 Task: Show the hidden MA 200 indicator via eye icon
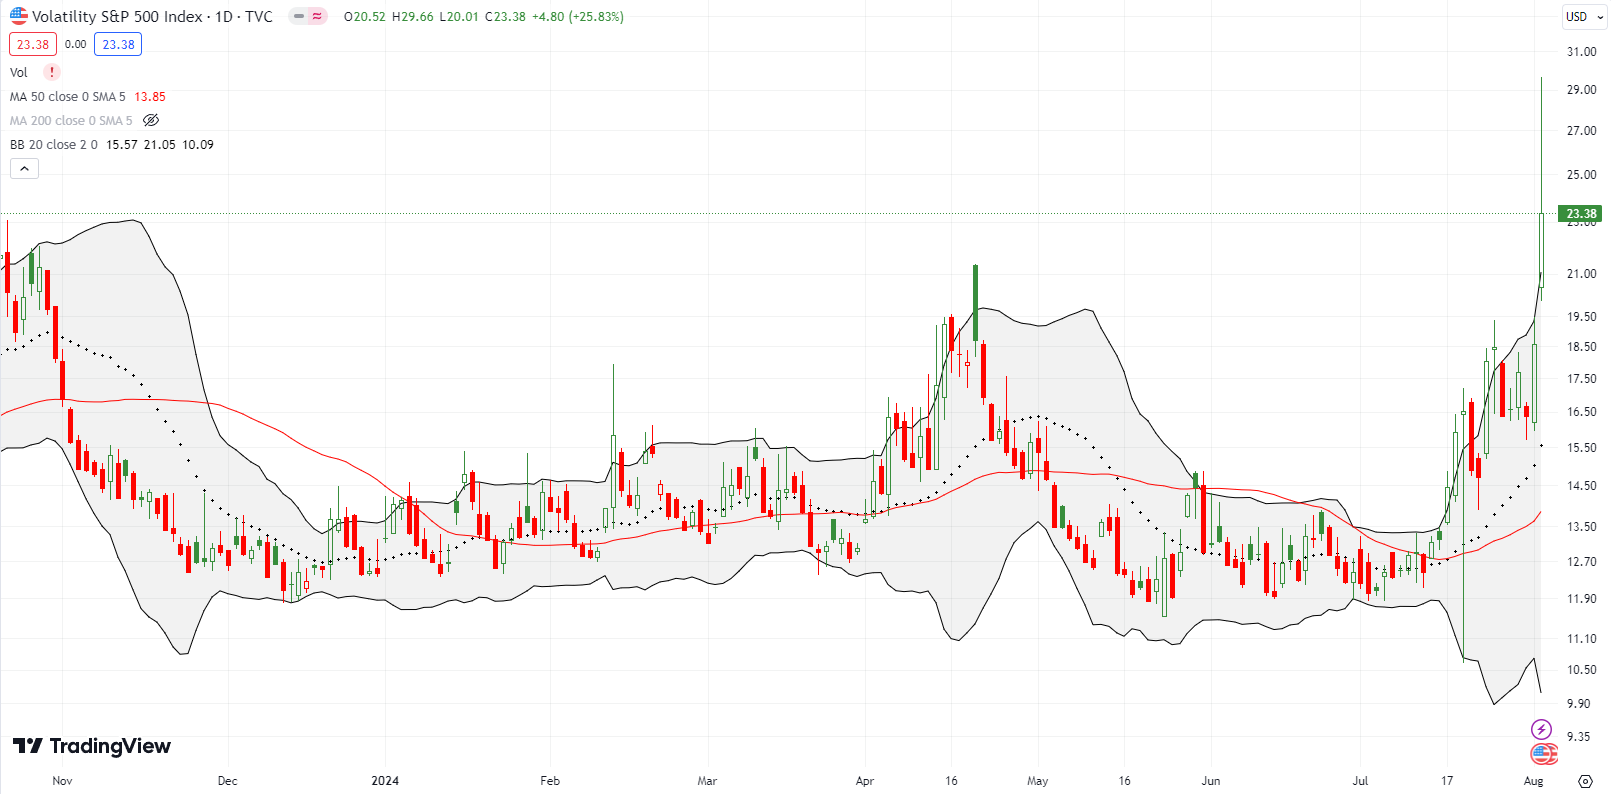(x=151, y=120)
